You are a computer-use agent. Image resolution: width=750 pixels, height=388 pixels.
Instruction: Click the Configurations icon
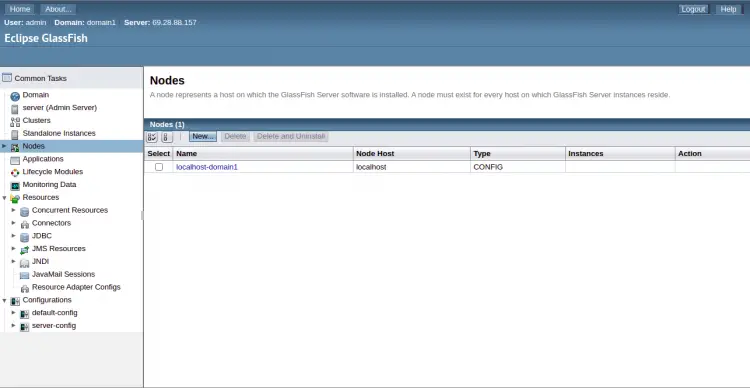[15, 301]
